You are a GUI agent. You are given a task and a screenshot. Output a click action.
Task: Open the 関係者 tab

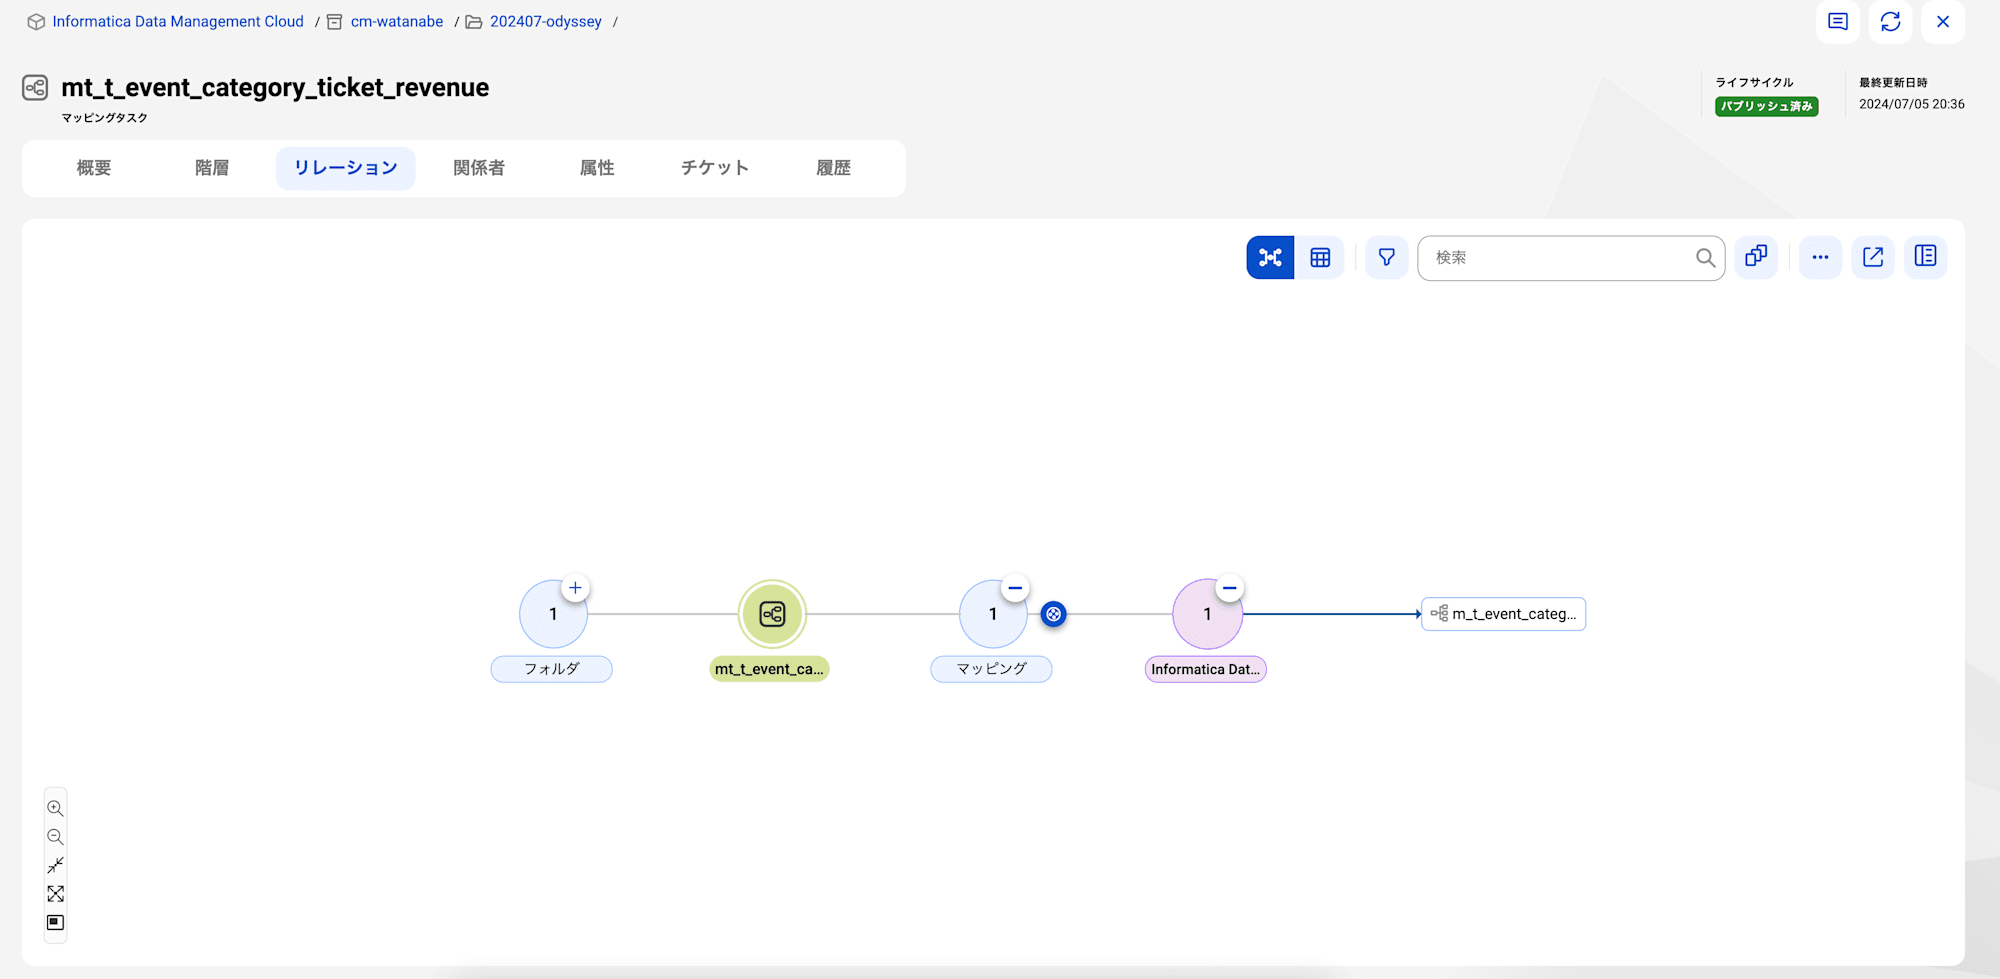479,168
